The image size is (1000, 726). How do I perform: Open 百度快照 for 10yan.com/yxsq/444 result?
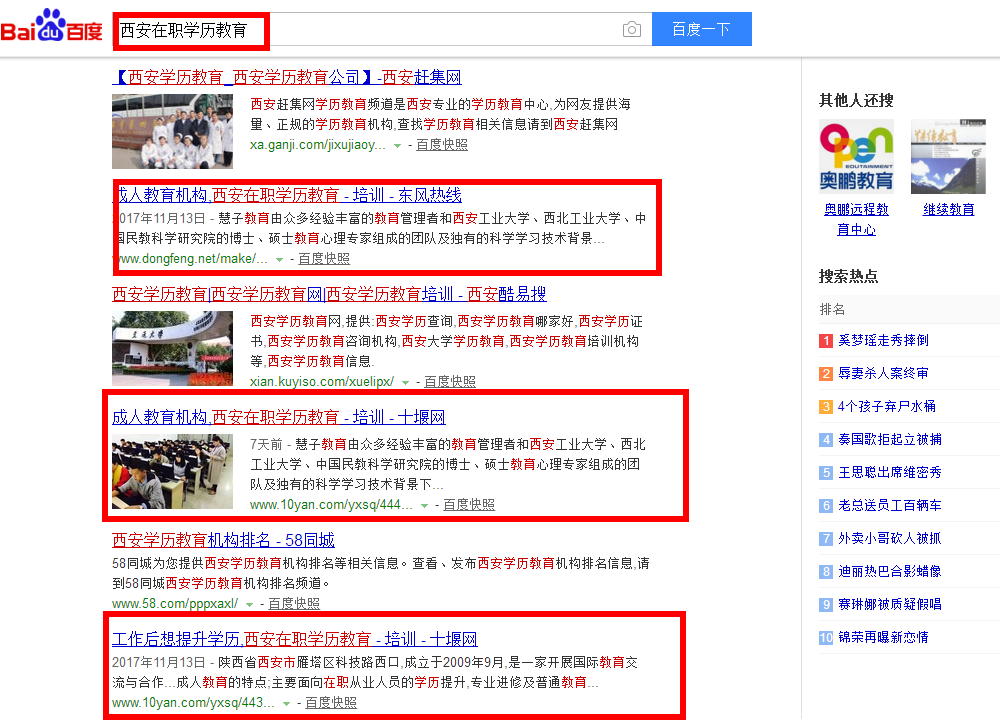click(469, 505)
